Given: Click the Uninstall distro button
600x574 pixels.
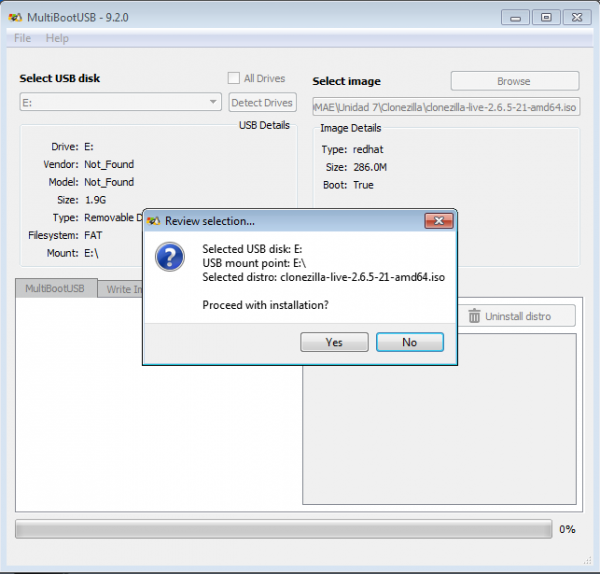Looking at the screenshot, I should click(x=517, y=316).
